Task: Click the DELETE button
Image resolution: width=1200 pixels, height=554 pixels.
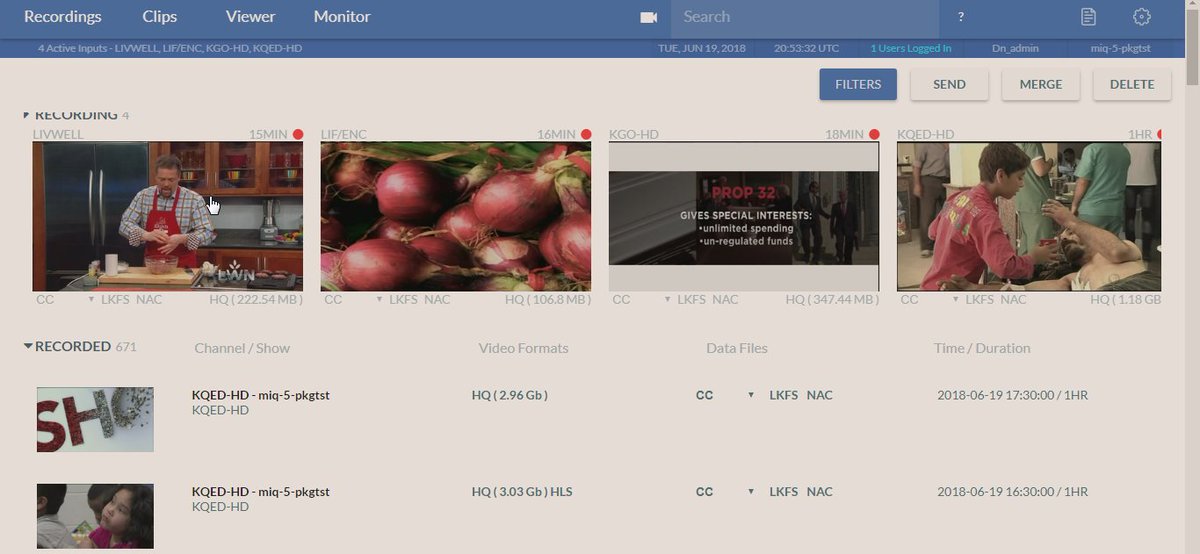Action: (1132, 85)
